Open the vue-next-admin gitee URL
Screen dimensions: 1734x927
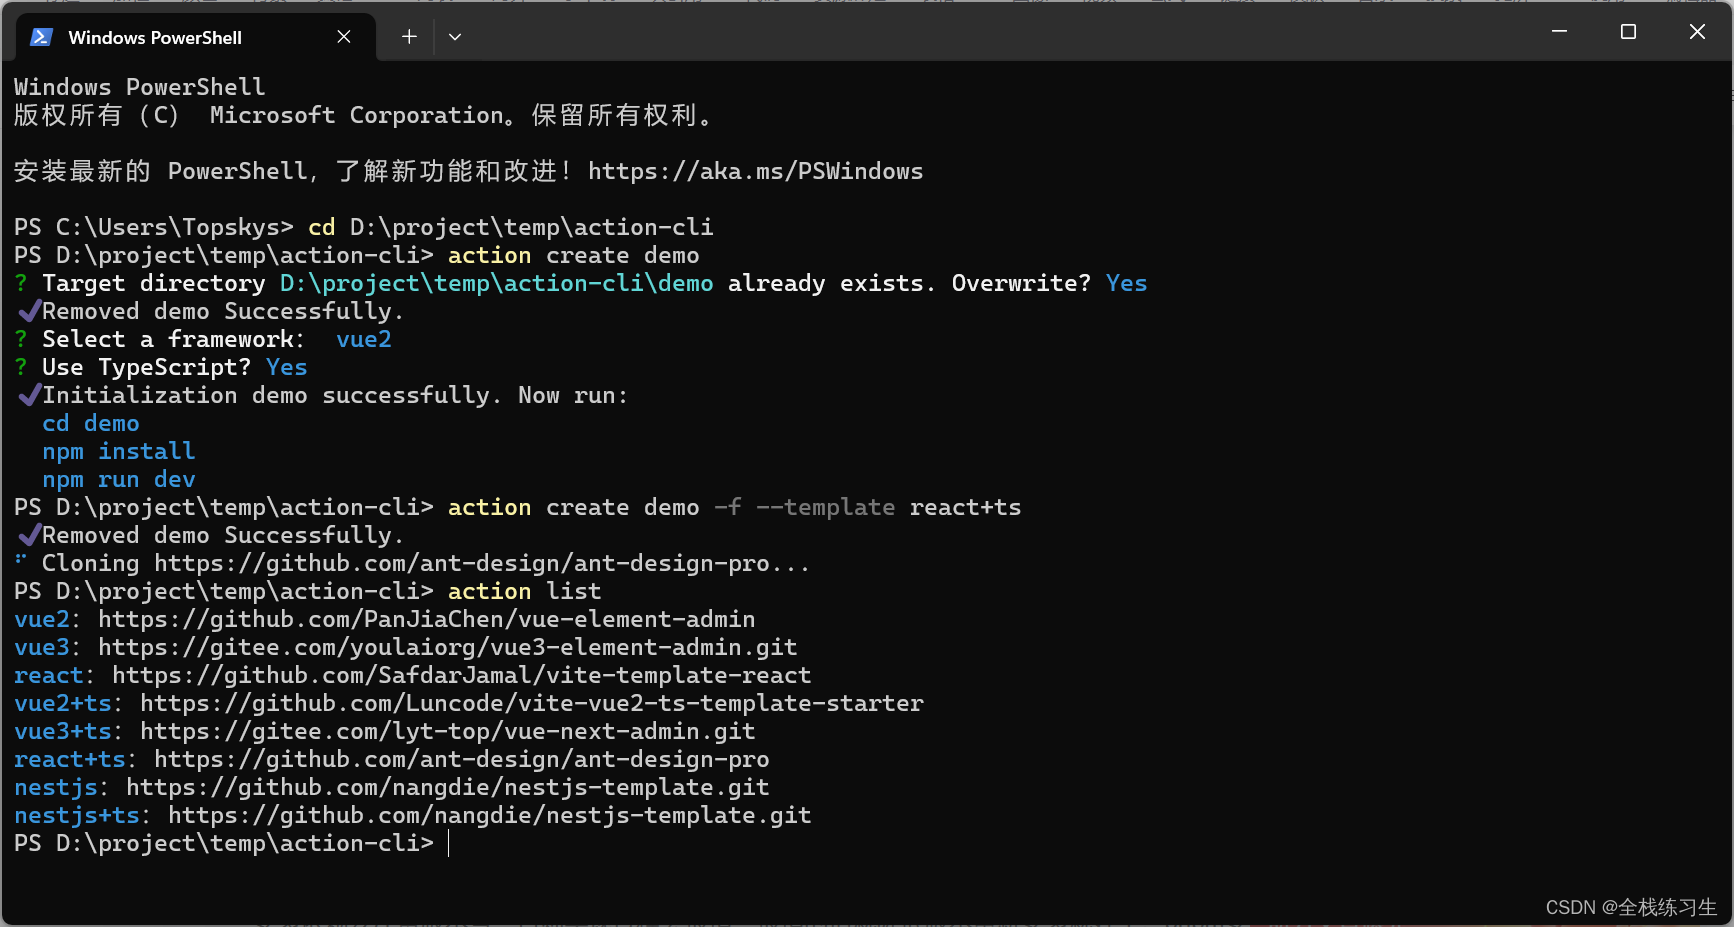447,731
